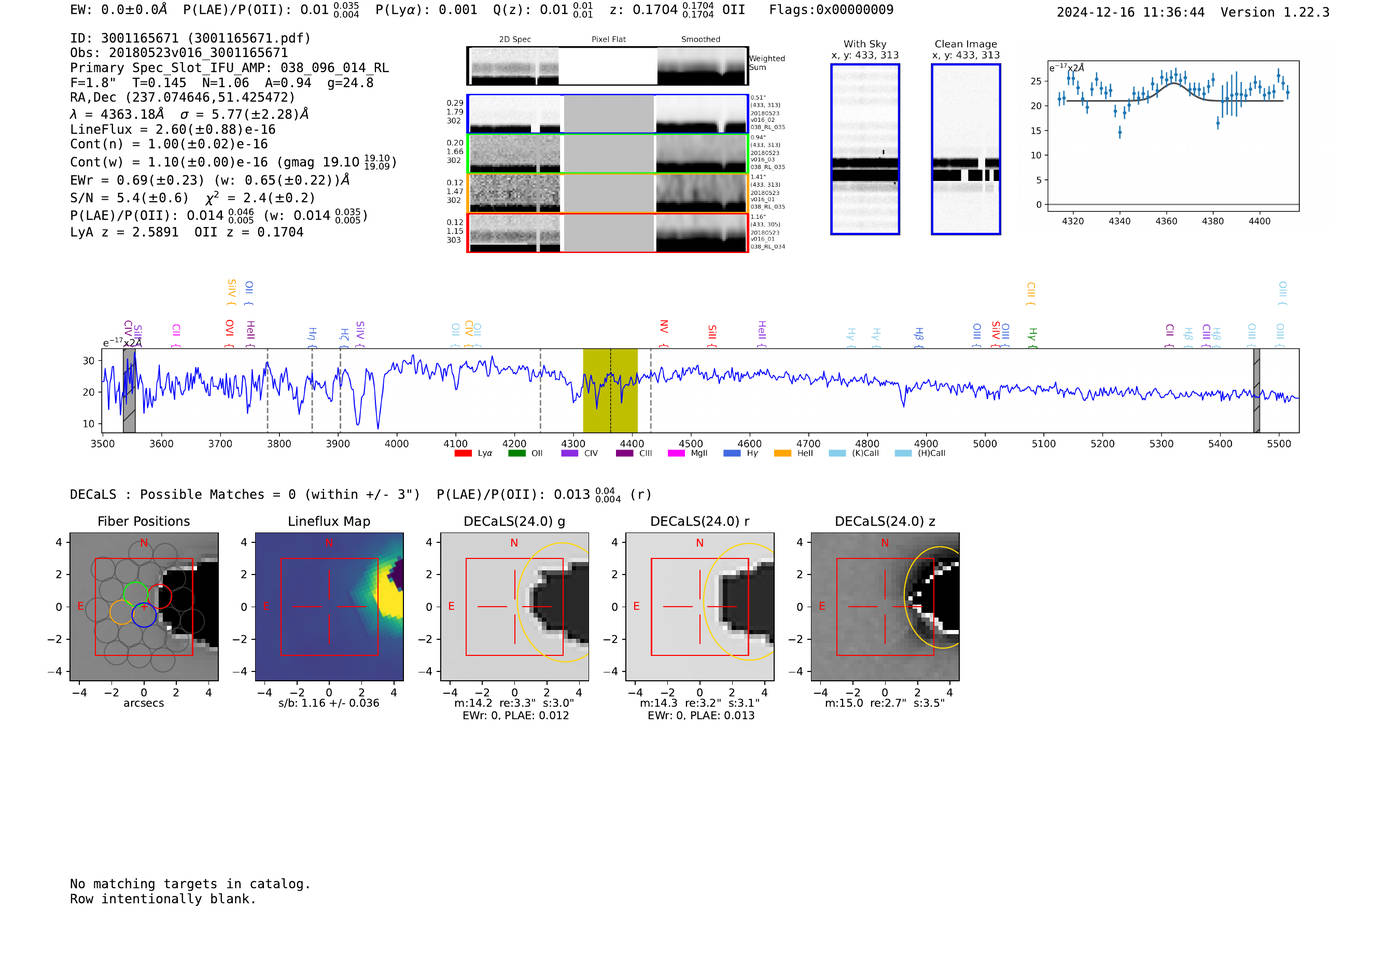Open the Clean Image panel
1400x953 pixels.
966,149
